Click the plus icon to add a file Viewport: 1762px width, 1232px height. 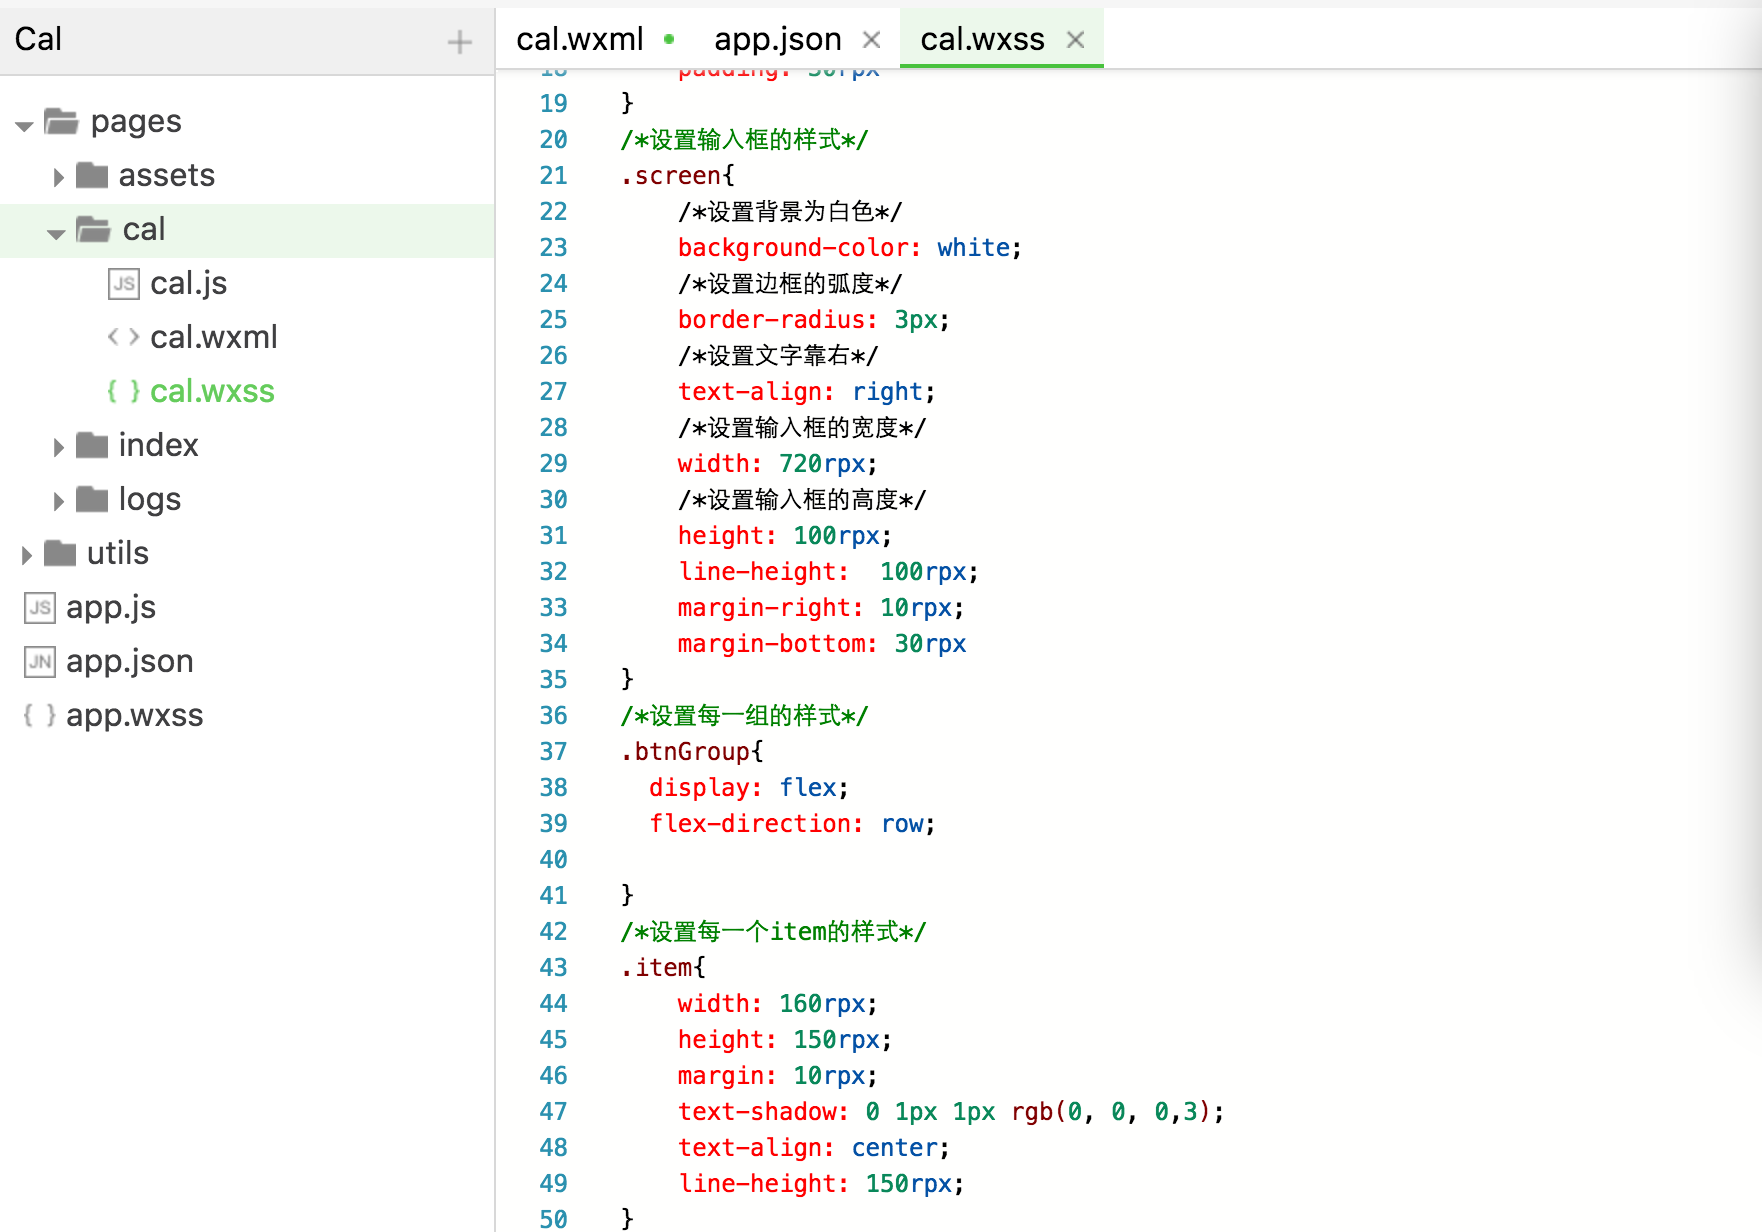459,42
